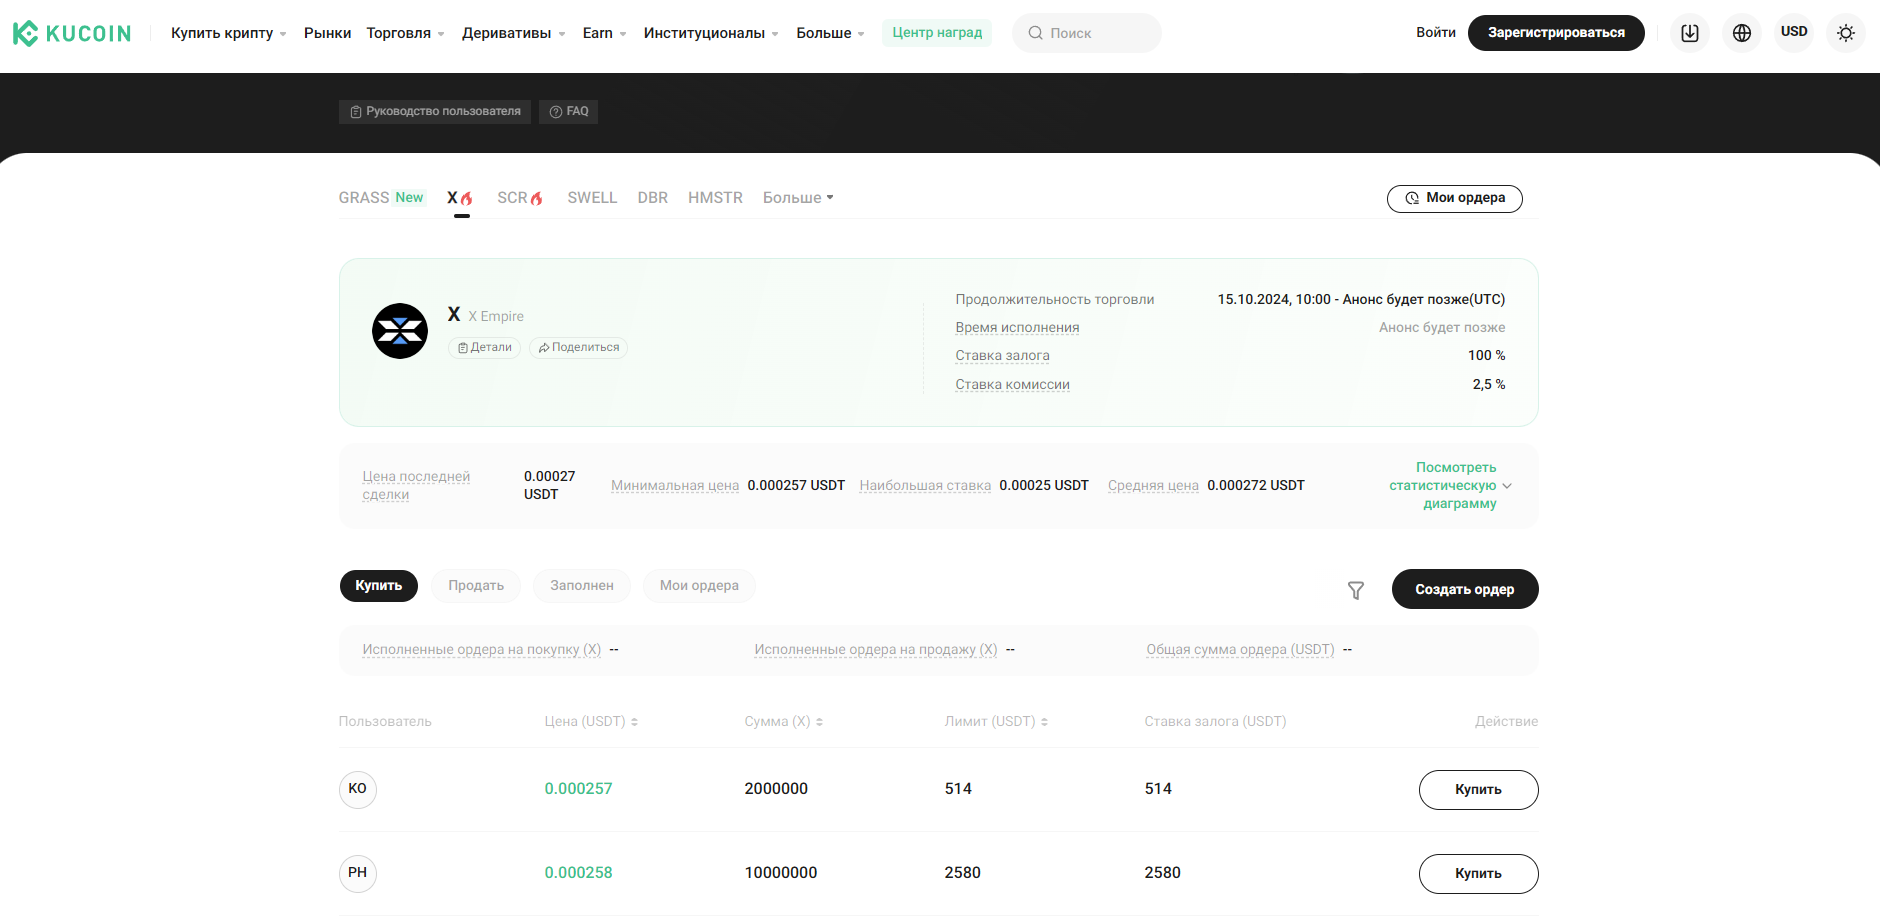Expand Купить крипту menu
This screenshot has height=916, width=1880.
pos(228,33)
